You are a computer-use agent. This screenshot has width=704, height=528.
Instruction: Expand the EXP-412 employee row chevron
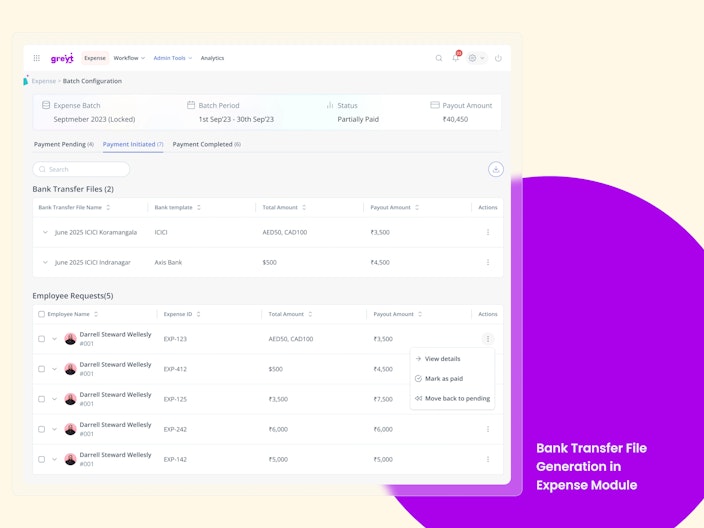click(x=54, y=369)
